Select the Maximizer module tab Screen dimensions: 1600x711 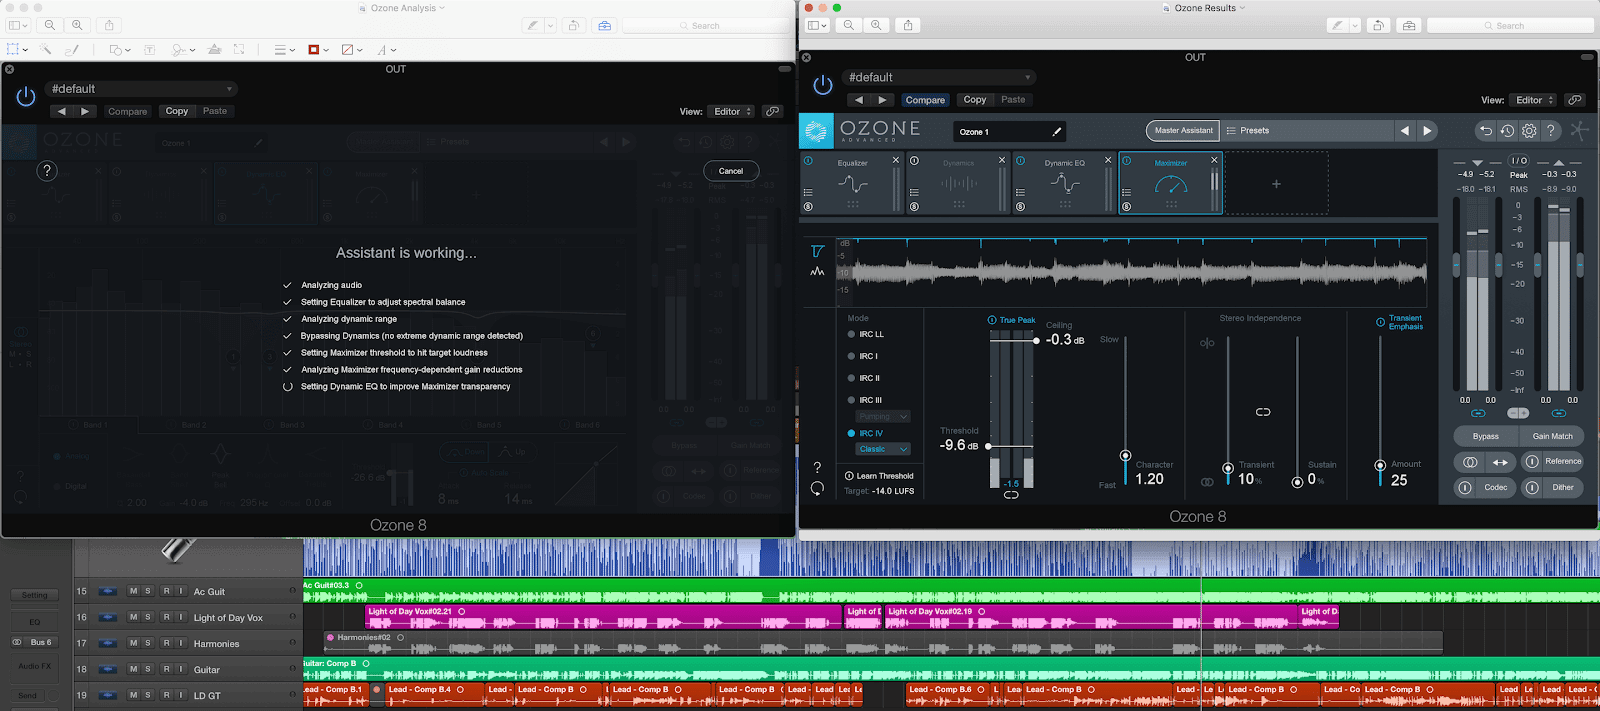(x=1171, y=184)
